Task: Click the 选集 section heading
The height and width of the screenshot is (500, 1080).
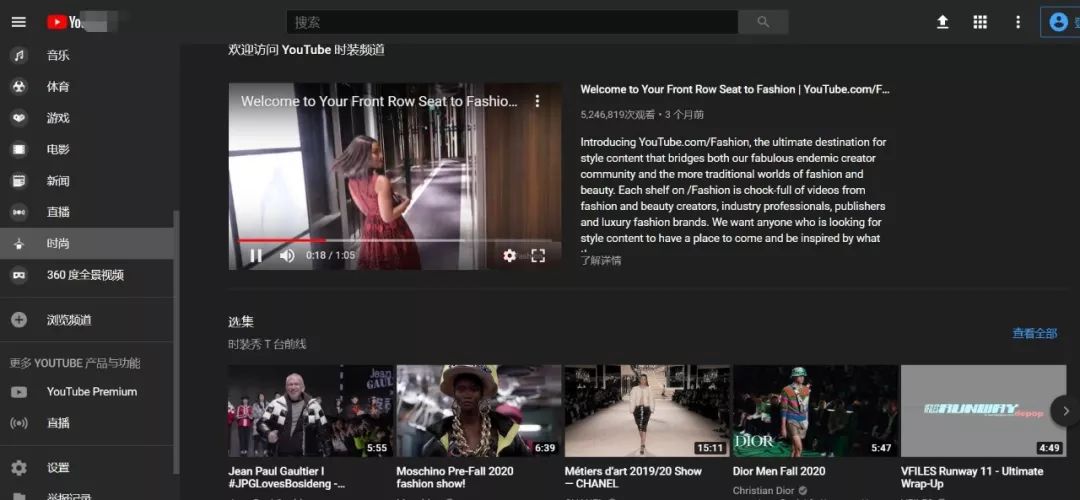Action: 241,322
